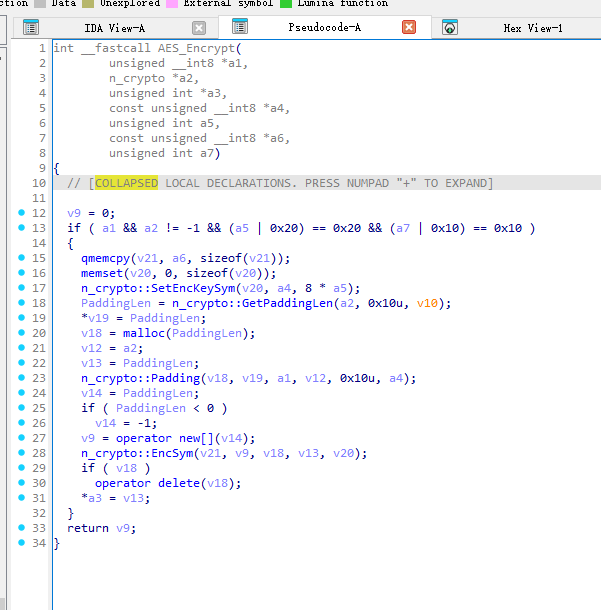Viewport: 601px width, 610px height.
Task: Click 'v9 = 0;' on line 12
Action: tap(91, 213)
